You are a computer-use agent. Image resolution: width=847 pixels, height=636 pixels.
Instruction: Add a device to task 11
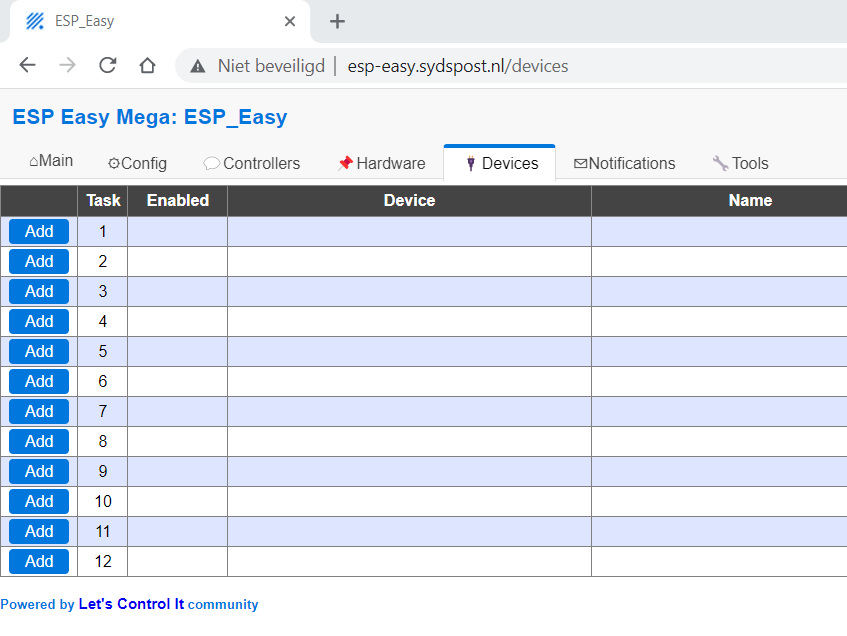point(39,531)
